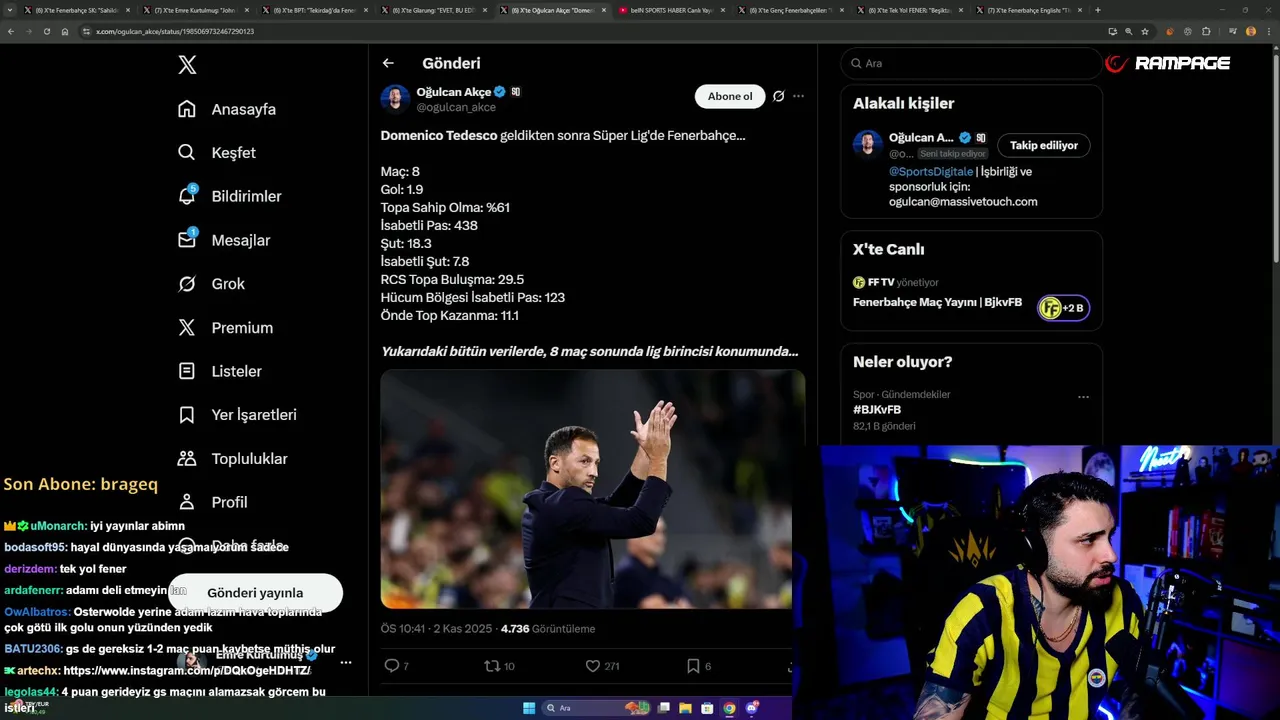Open Bildirimler notifications bell
The height and width of the screenshot is (720, 1280).
click(x=187, y=196)
